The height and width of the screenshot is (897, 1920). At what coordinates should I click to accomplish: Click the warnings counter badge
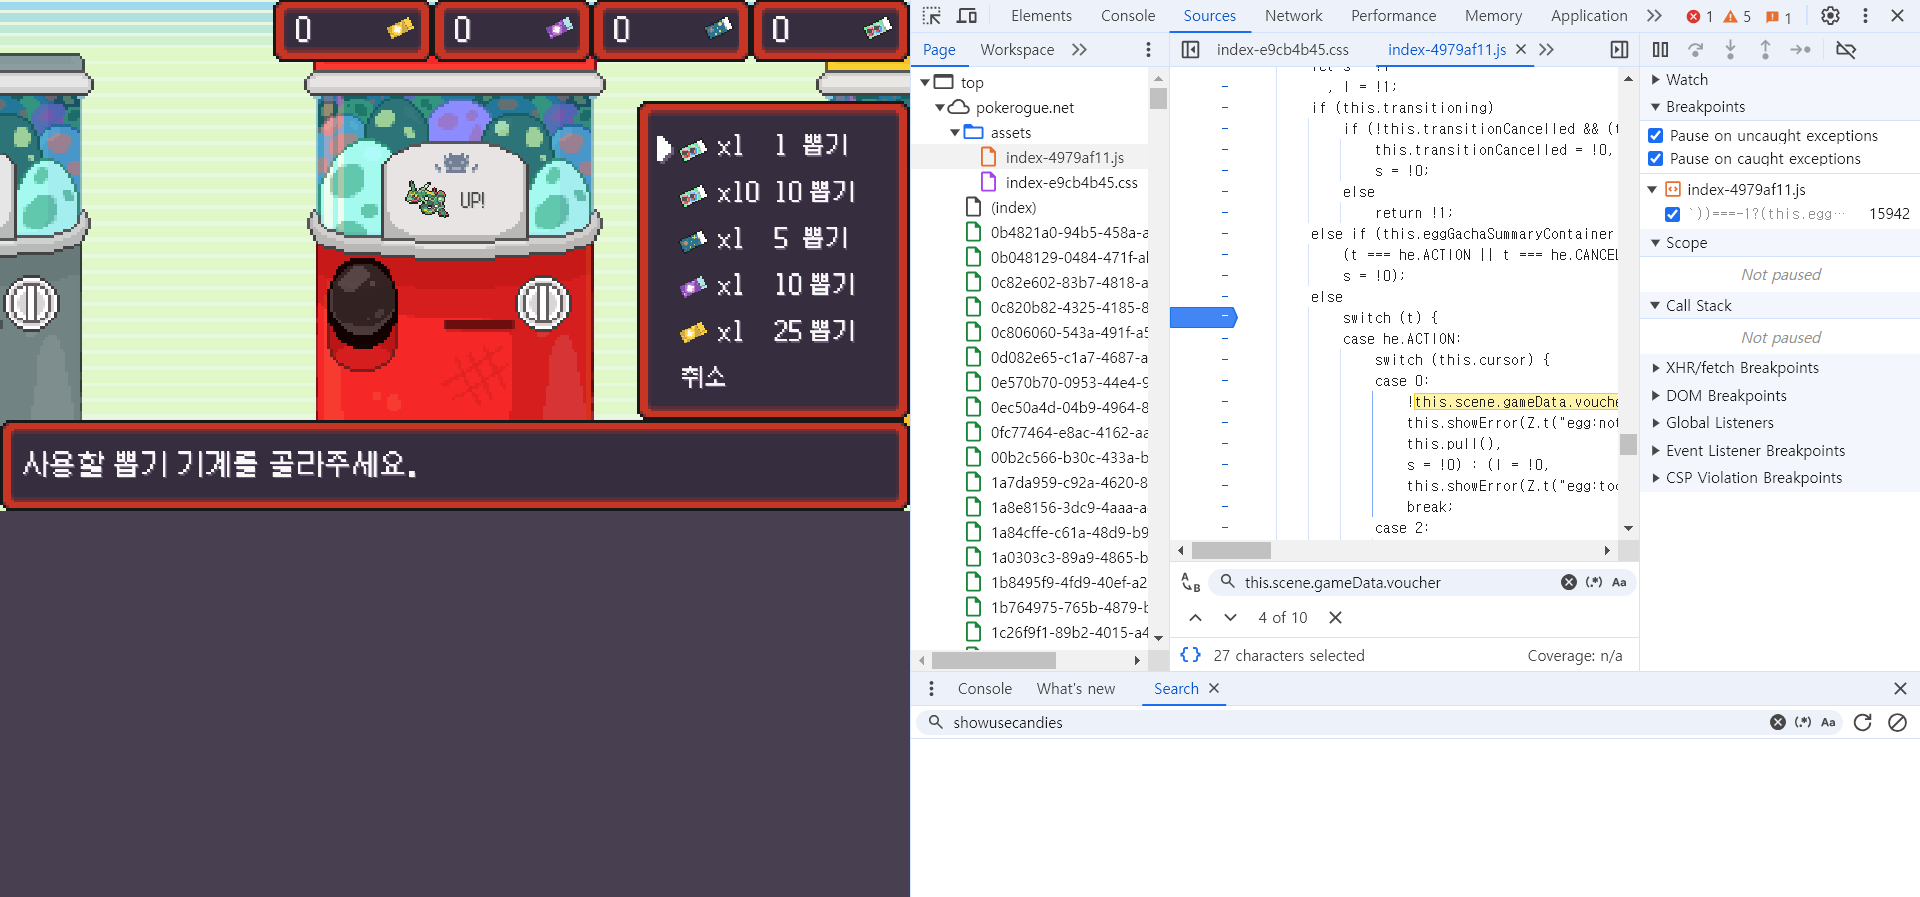1737,17
